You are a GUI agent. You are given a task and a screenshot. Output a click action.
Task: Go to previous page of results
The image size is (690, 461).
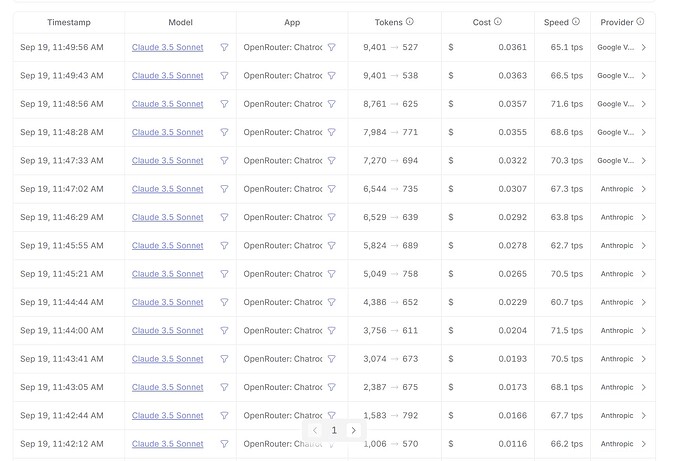pyautogui.click(x=315, y=430)
